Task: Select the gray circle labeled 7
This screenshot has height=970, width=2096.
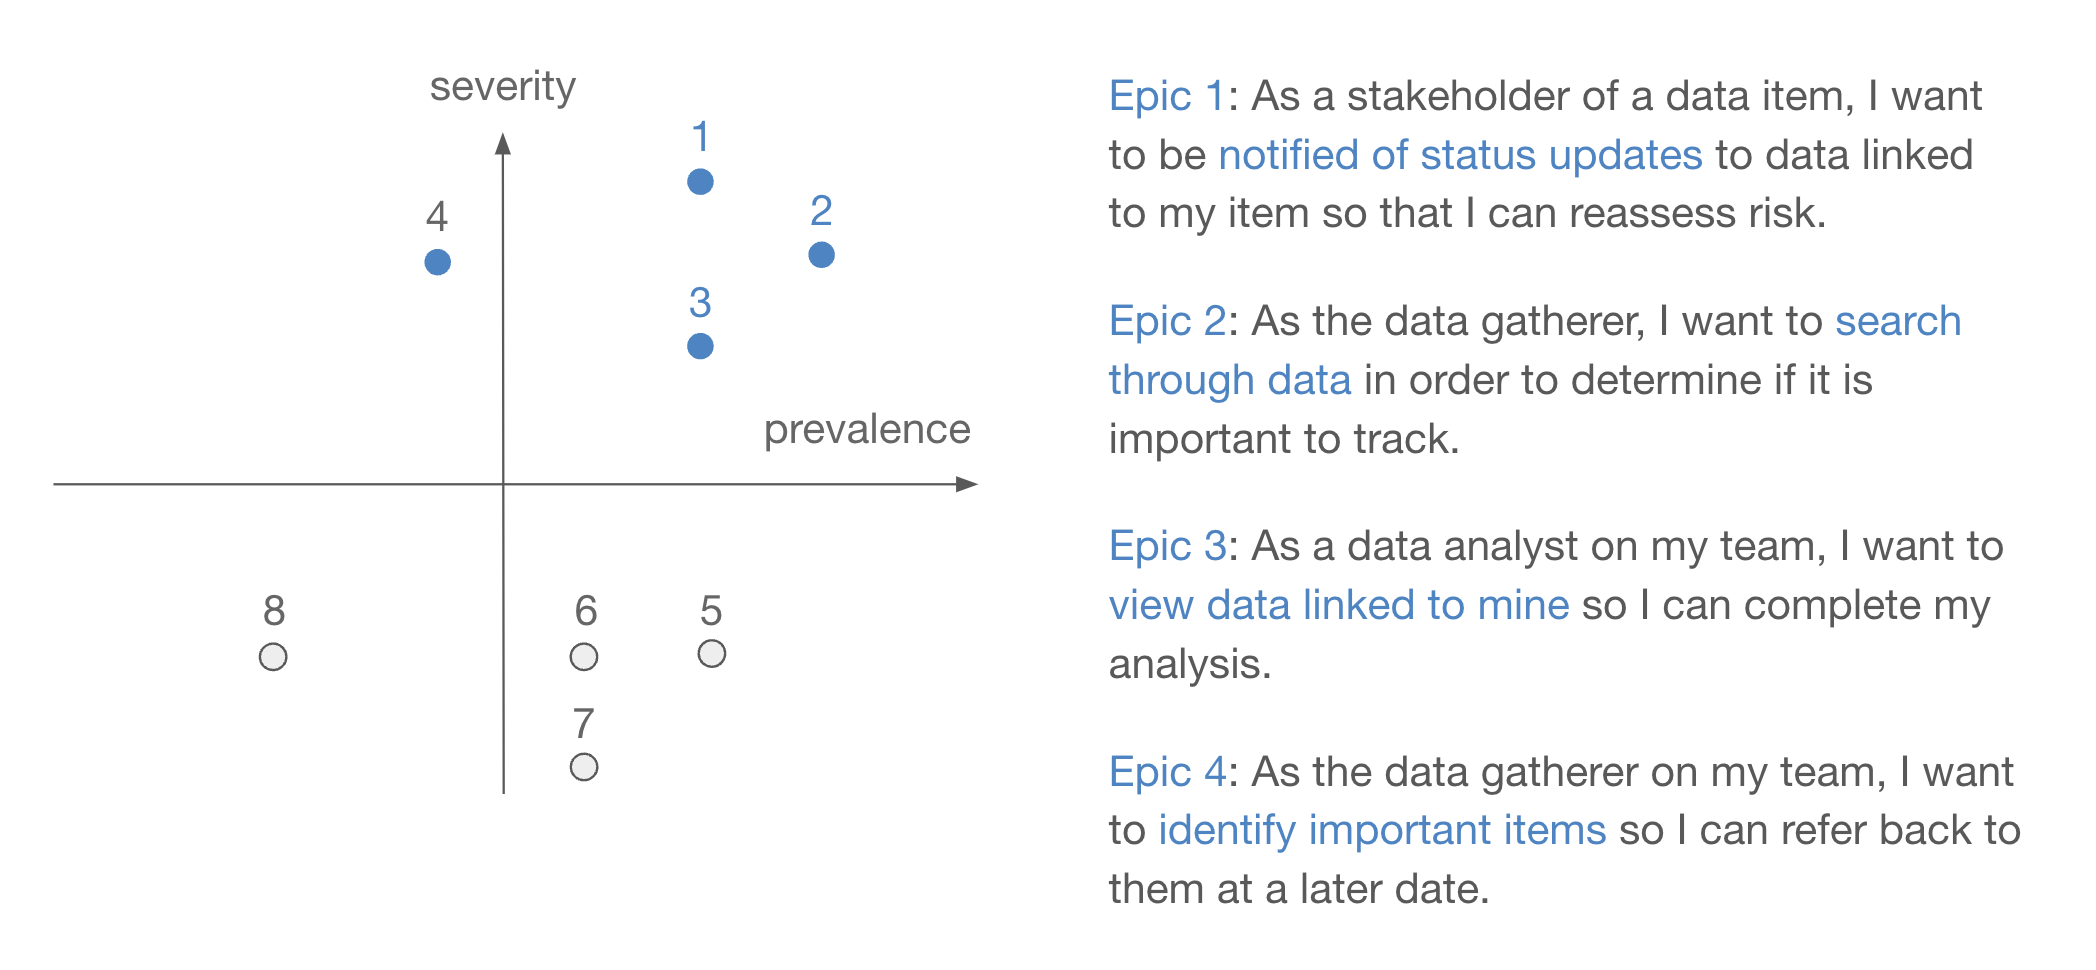Action: [584, 767]
